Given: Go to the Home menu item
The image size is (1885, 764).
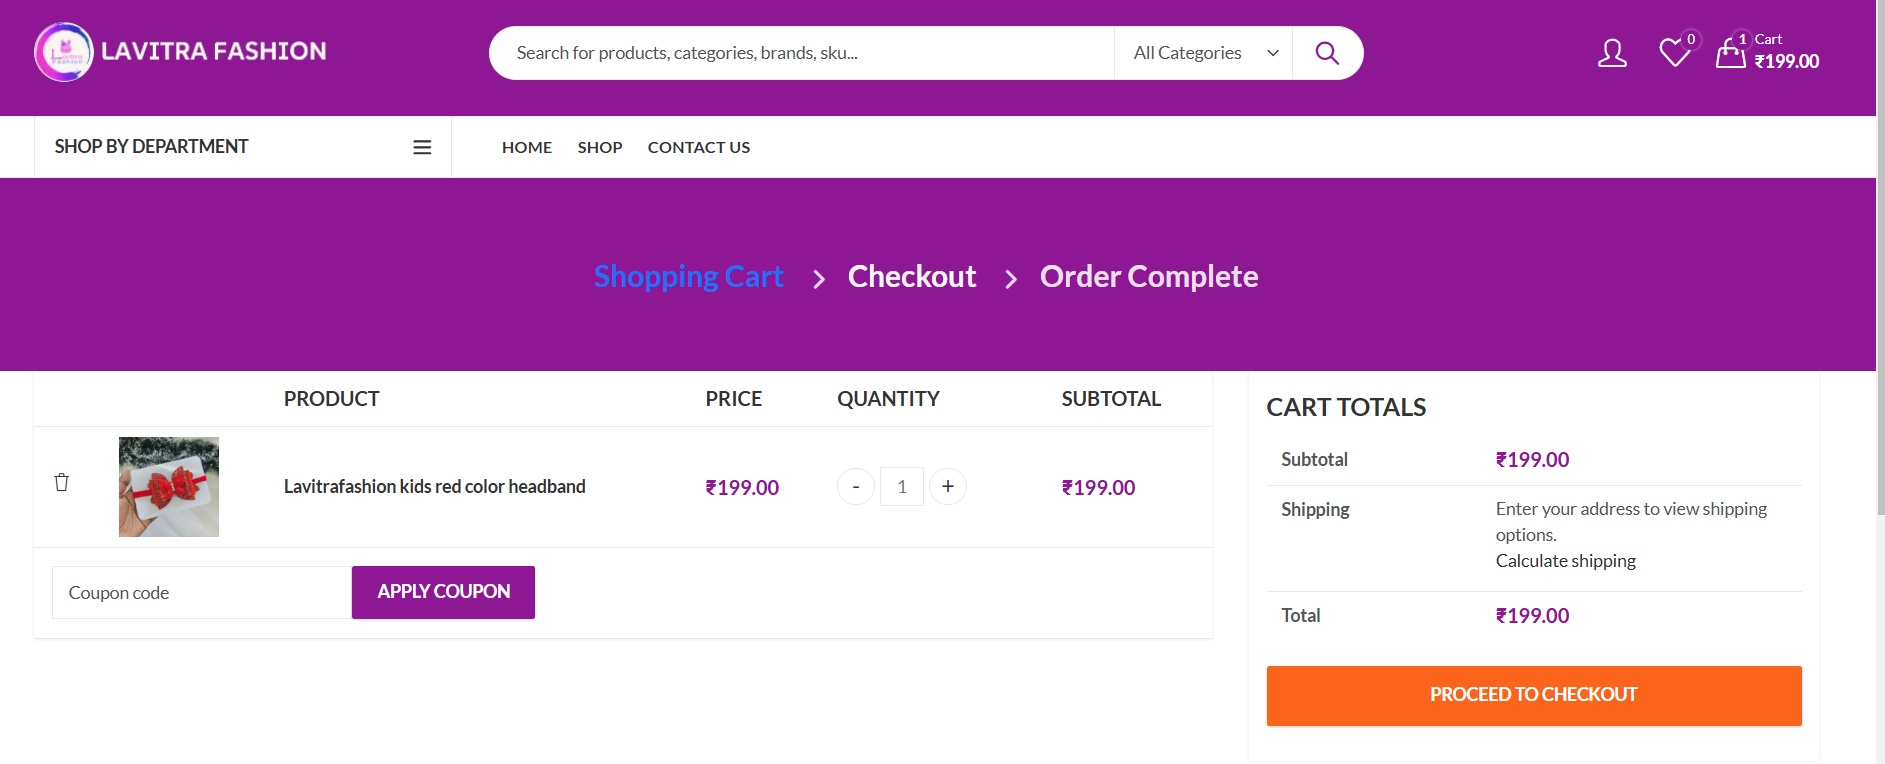Looking at the screenshot, I should pos(526,147).
